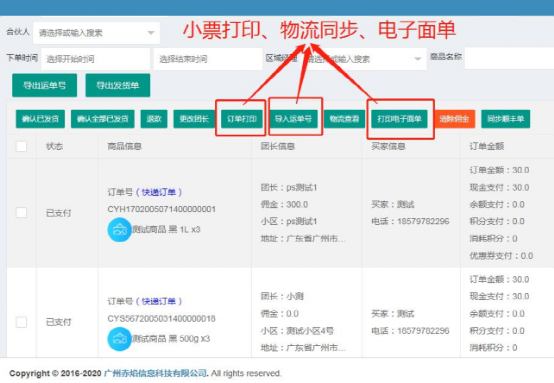Click the 退款 refund button
Screen dimensions: 554x383
(x=154, y=119)
